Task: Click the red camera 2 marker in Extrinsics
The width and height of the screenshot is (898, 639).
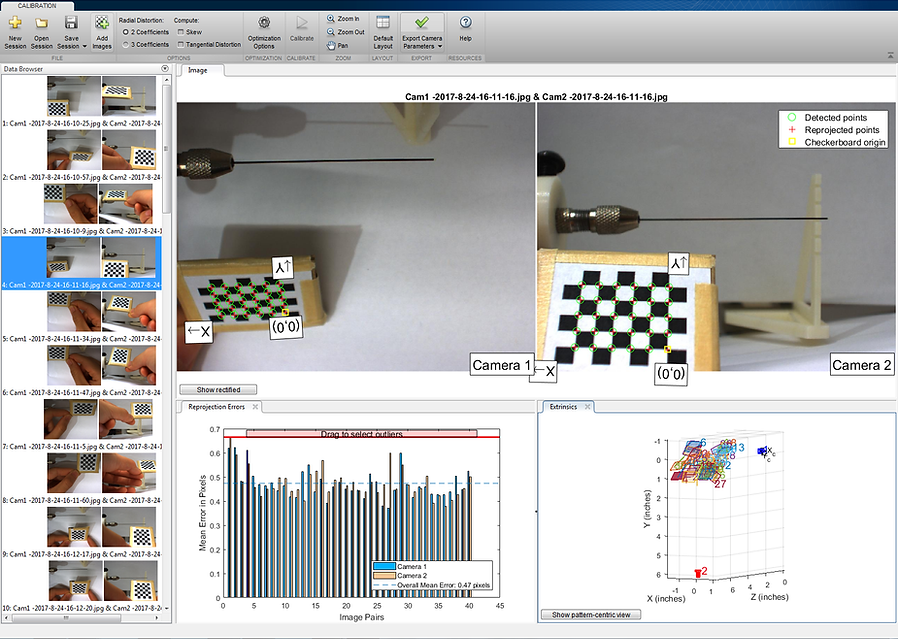Action: tap(698, 573)
